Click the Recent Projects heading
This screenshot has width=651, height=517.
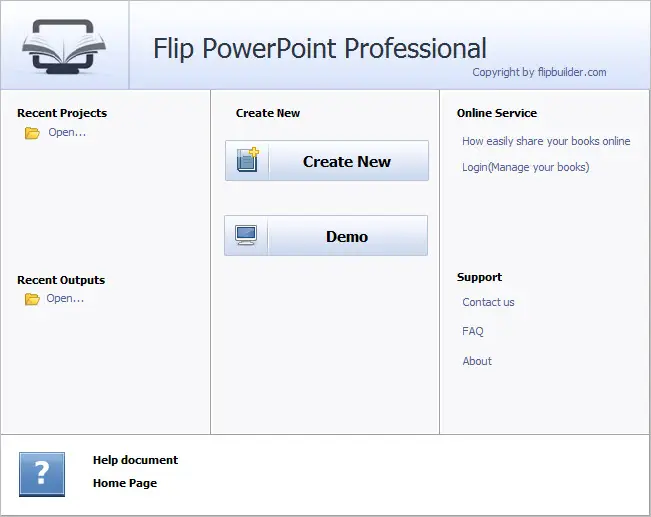click(x=62, y=113)
